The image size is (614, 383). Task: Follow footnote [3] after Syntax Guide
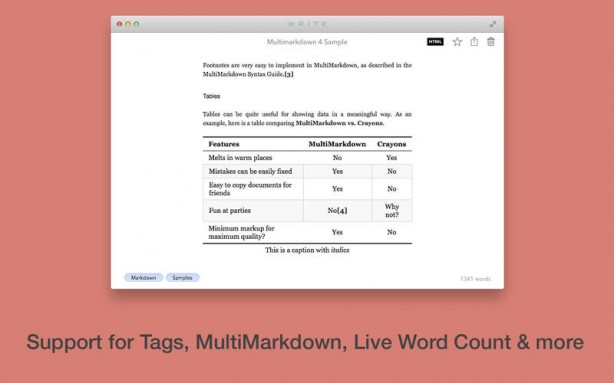[x=289, y=74]
